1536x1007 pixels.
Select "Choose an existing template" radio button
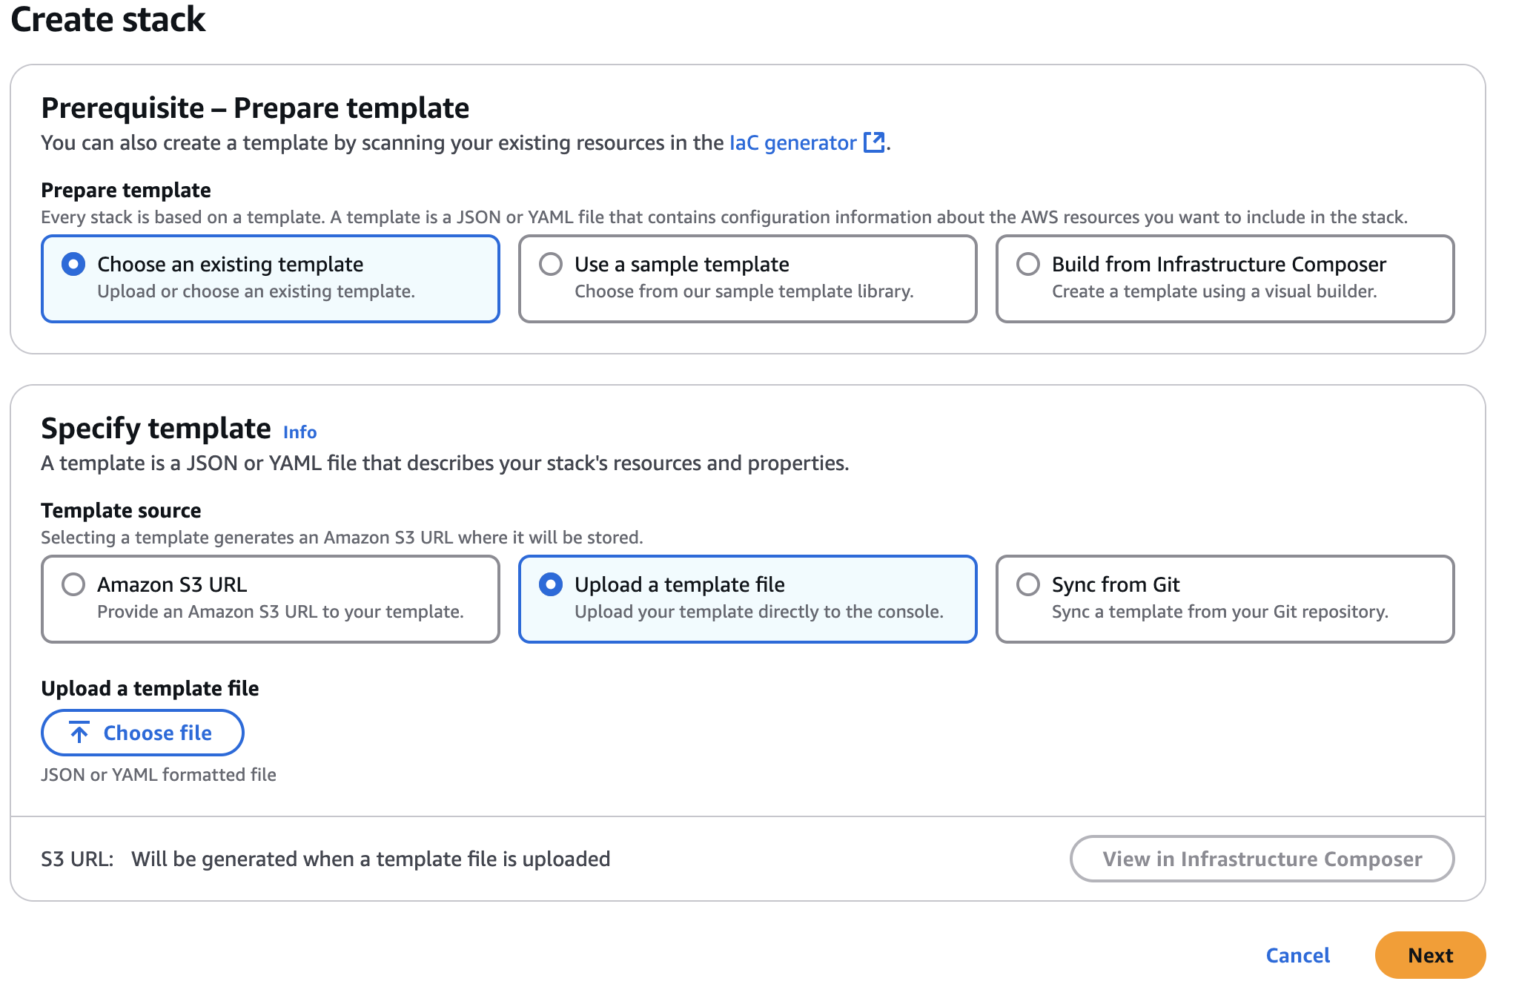(x=73, y=264)
